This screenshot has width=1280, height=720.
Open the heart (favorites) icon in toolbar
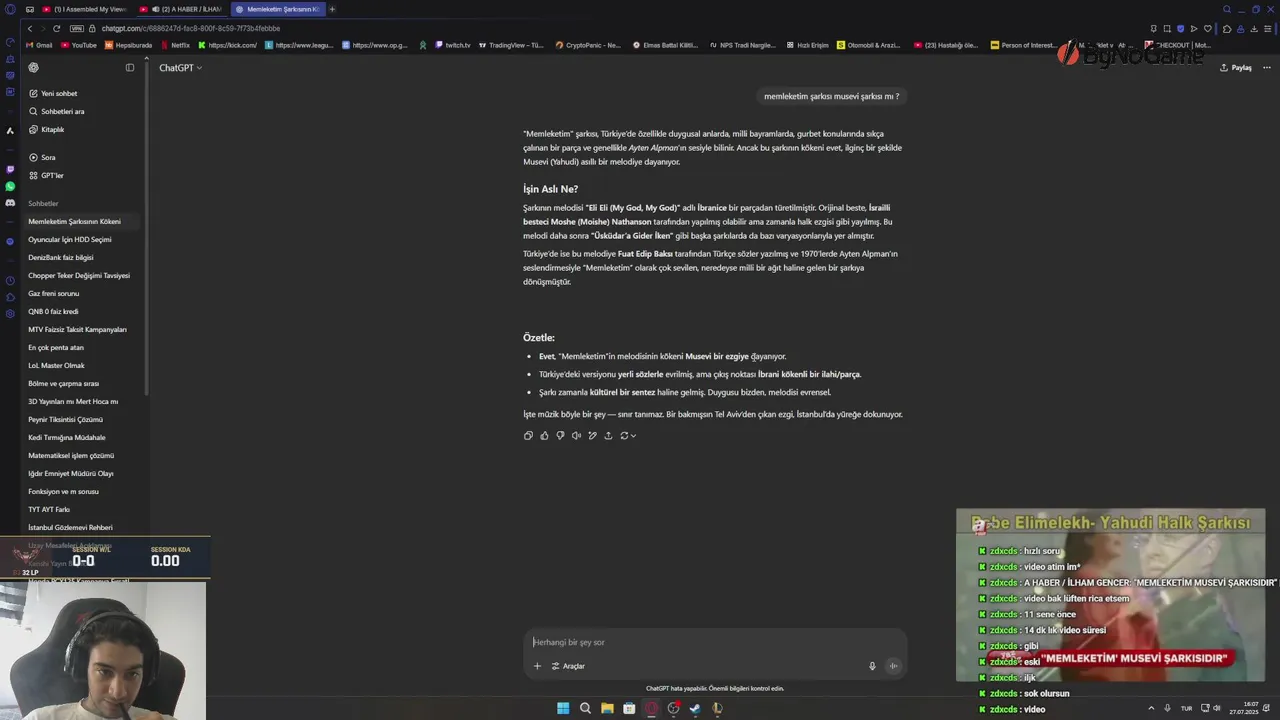coord(1208,28)
